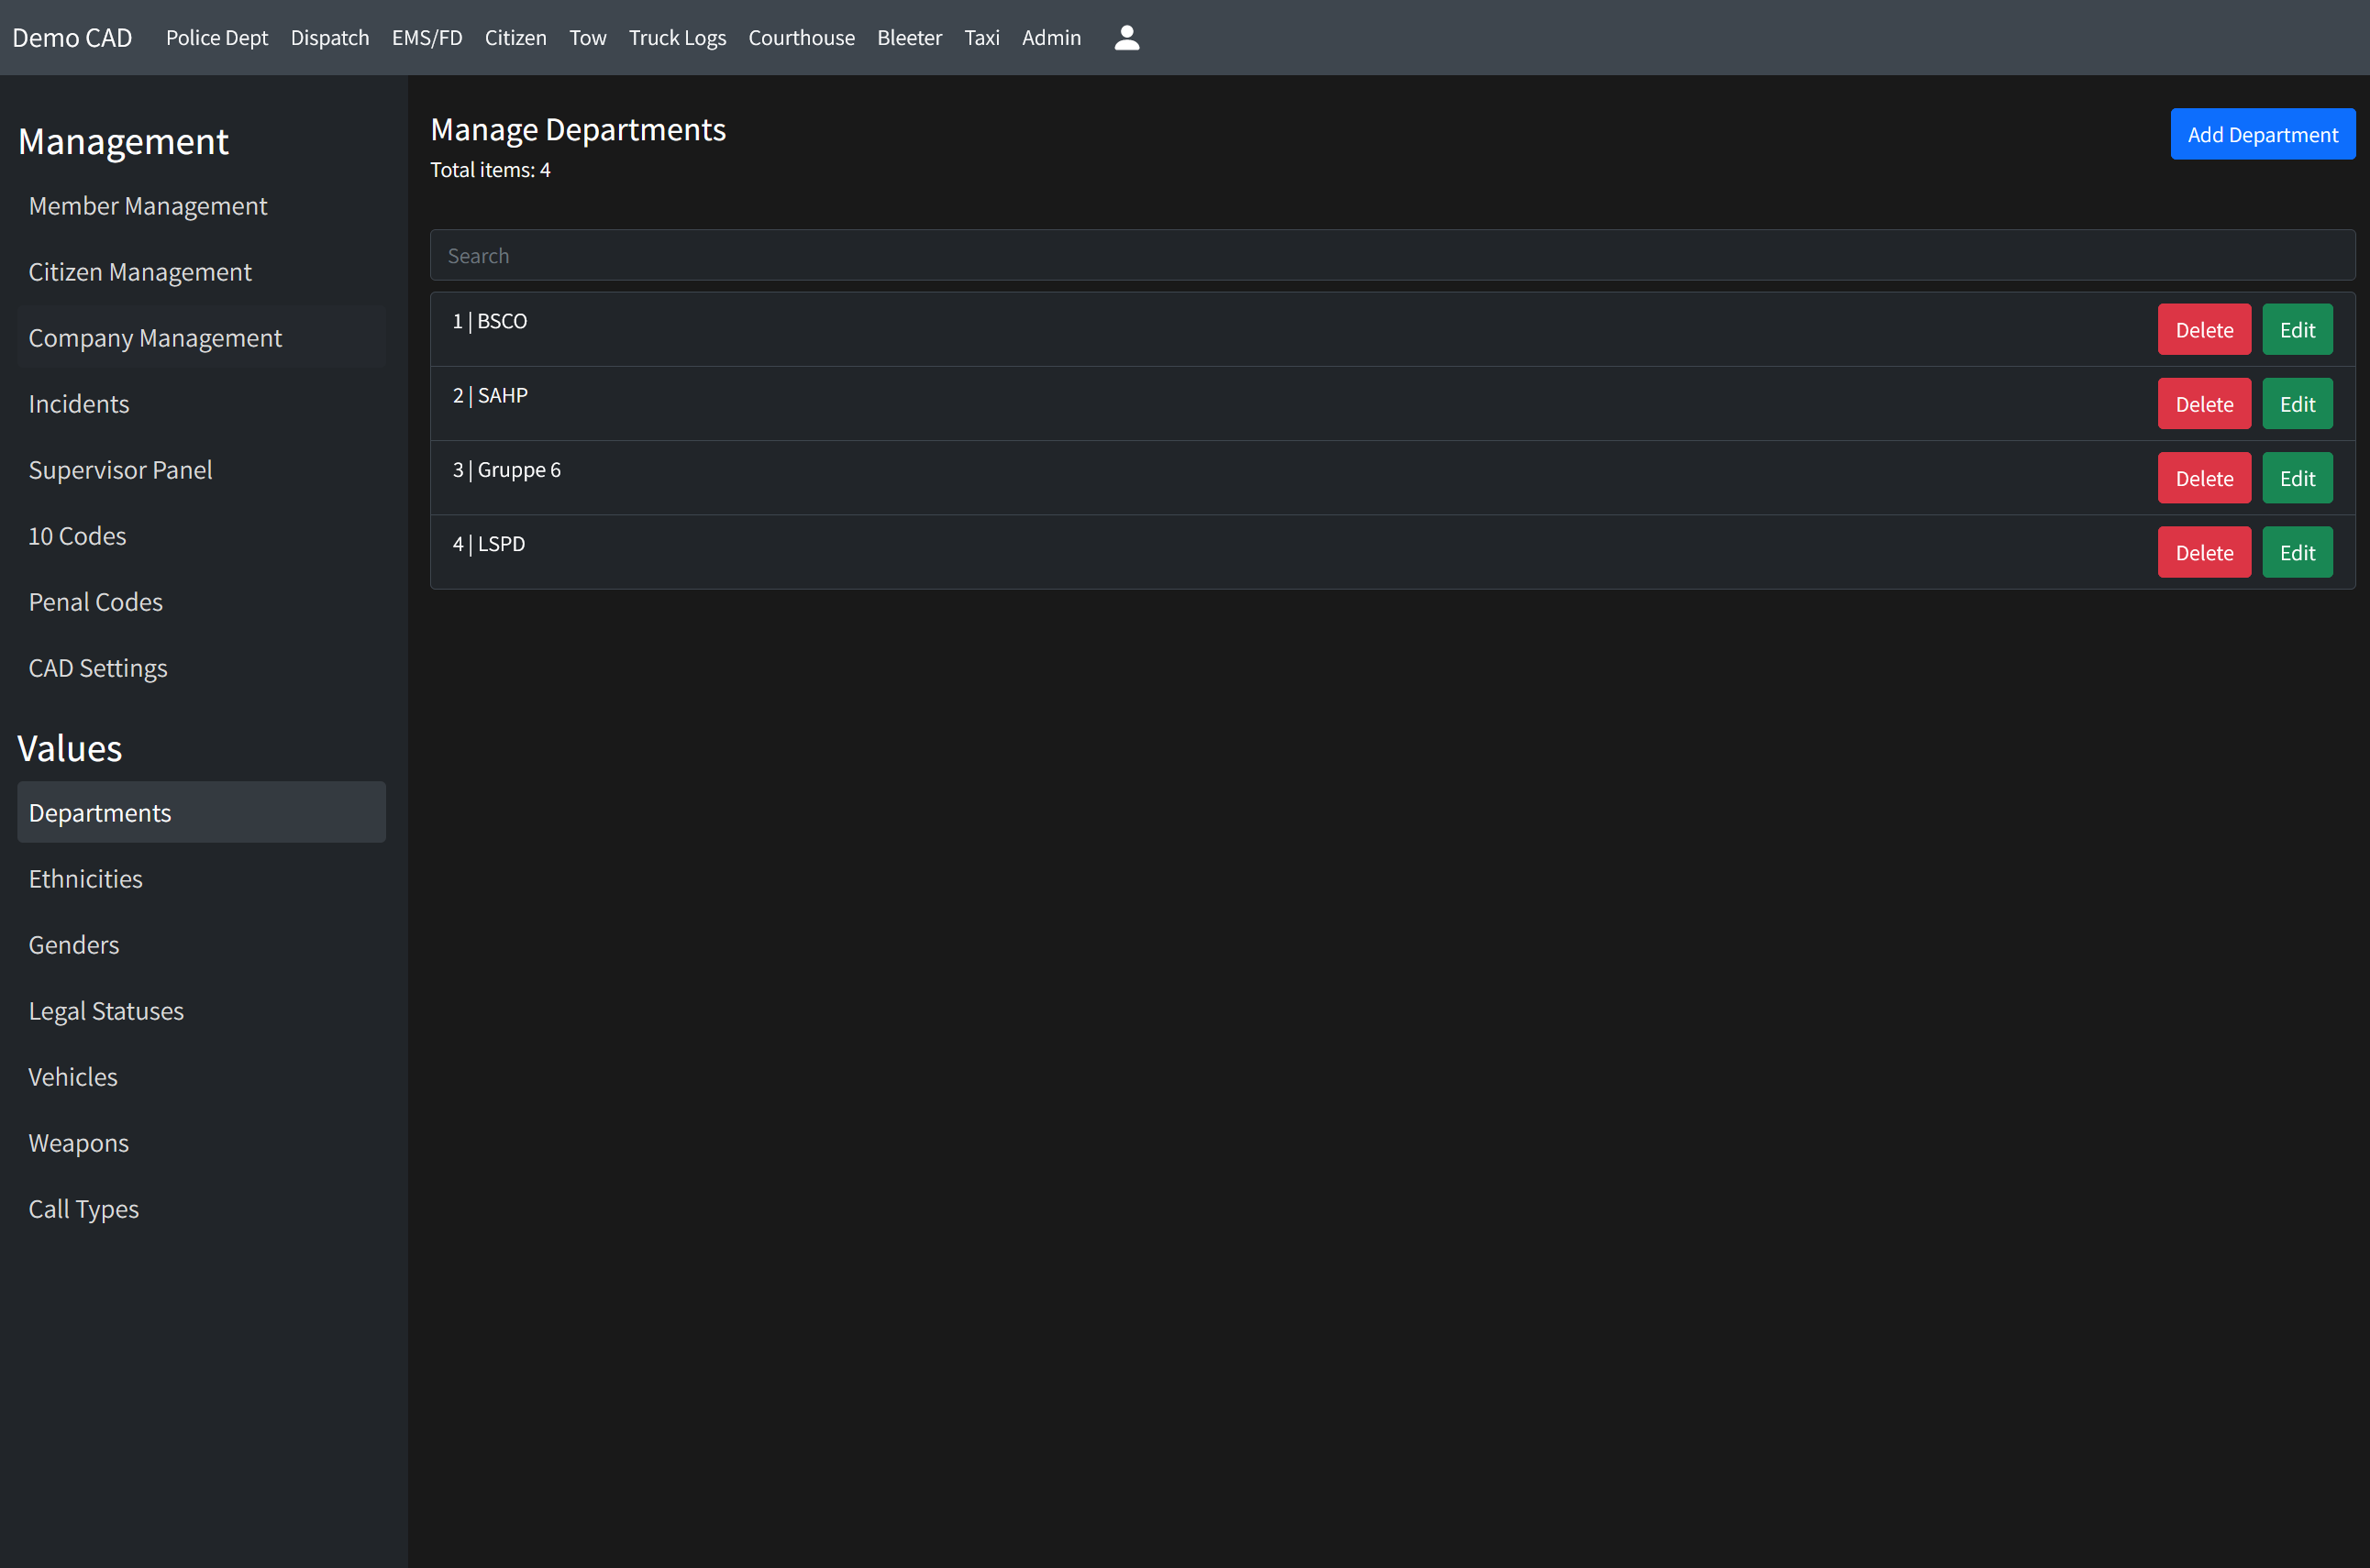Click the Demo CAD brand link

72,38
